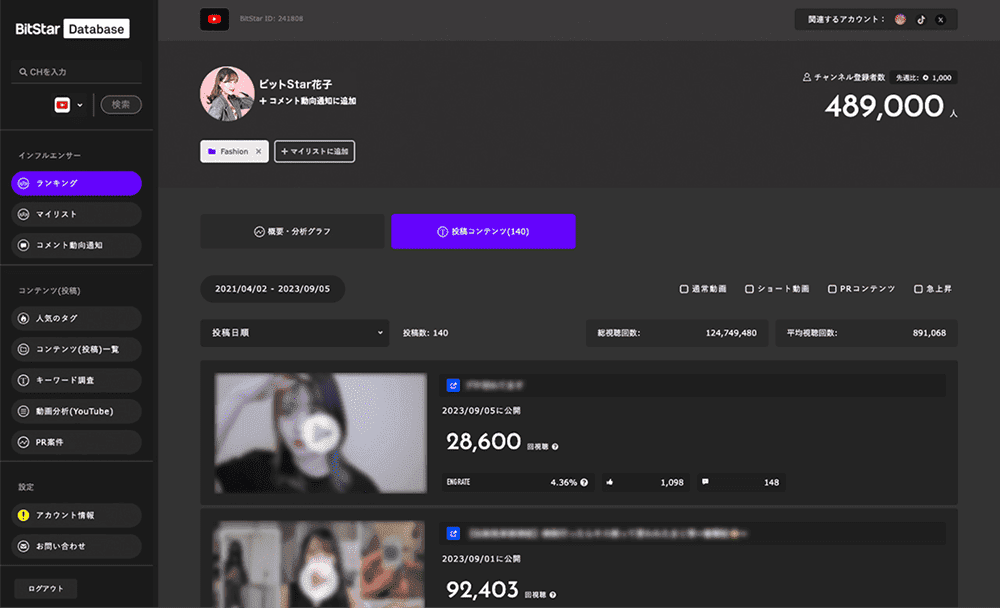This screenshot has width=1000, height=608.
Task: Focus the CHを入力 search field
Action: click(x=77, y=72)
